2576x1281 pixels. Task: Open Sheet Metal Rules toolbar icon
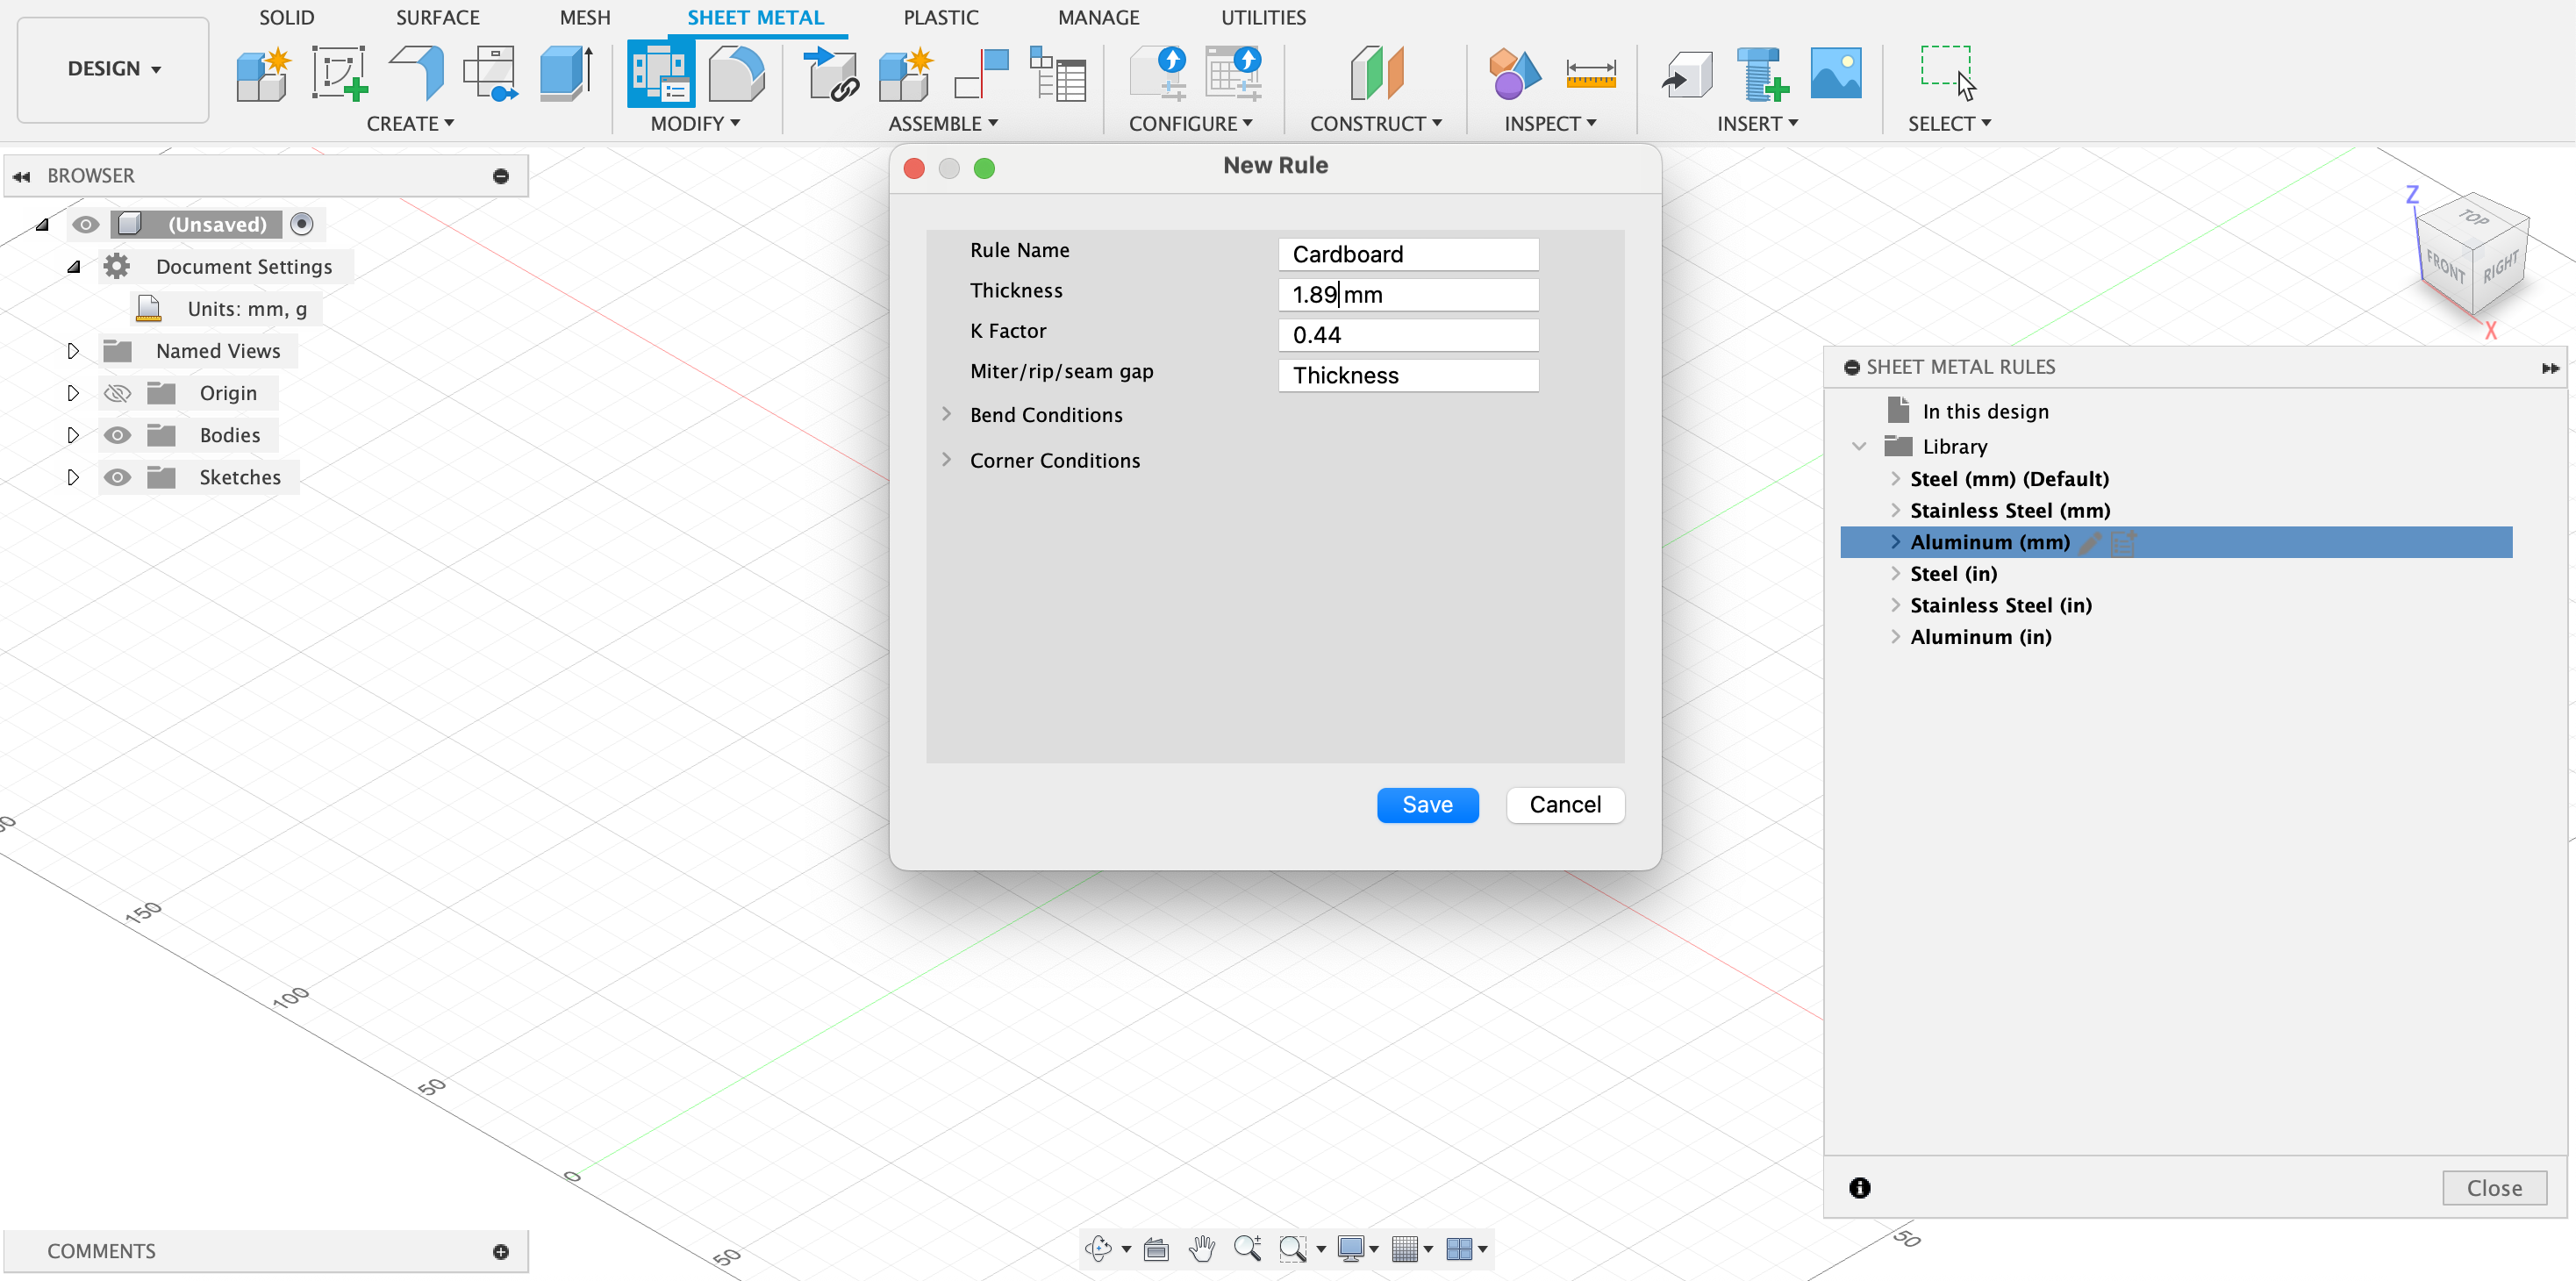[659, 74]
